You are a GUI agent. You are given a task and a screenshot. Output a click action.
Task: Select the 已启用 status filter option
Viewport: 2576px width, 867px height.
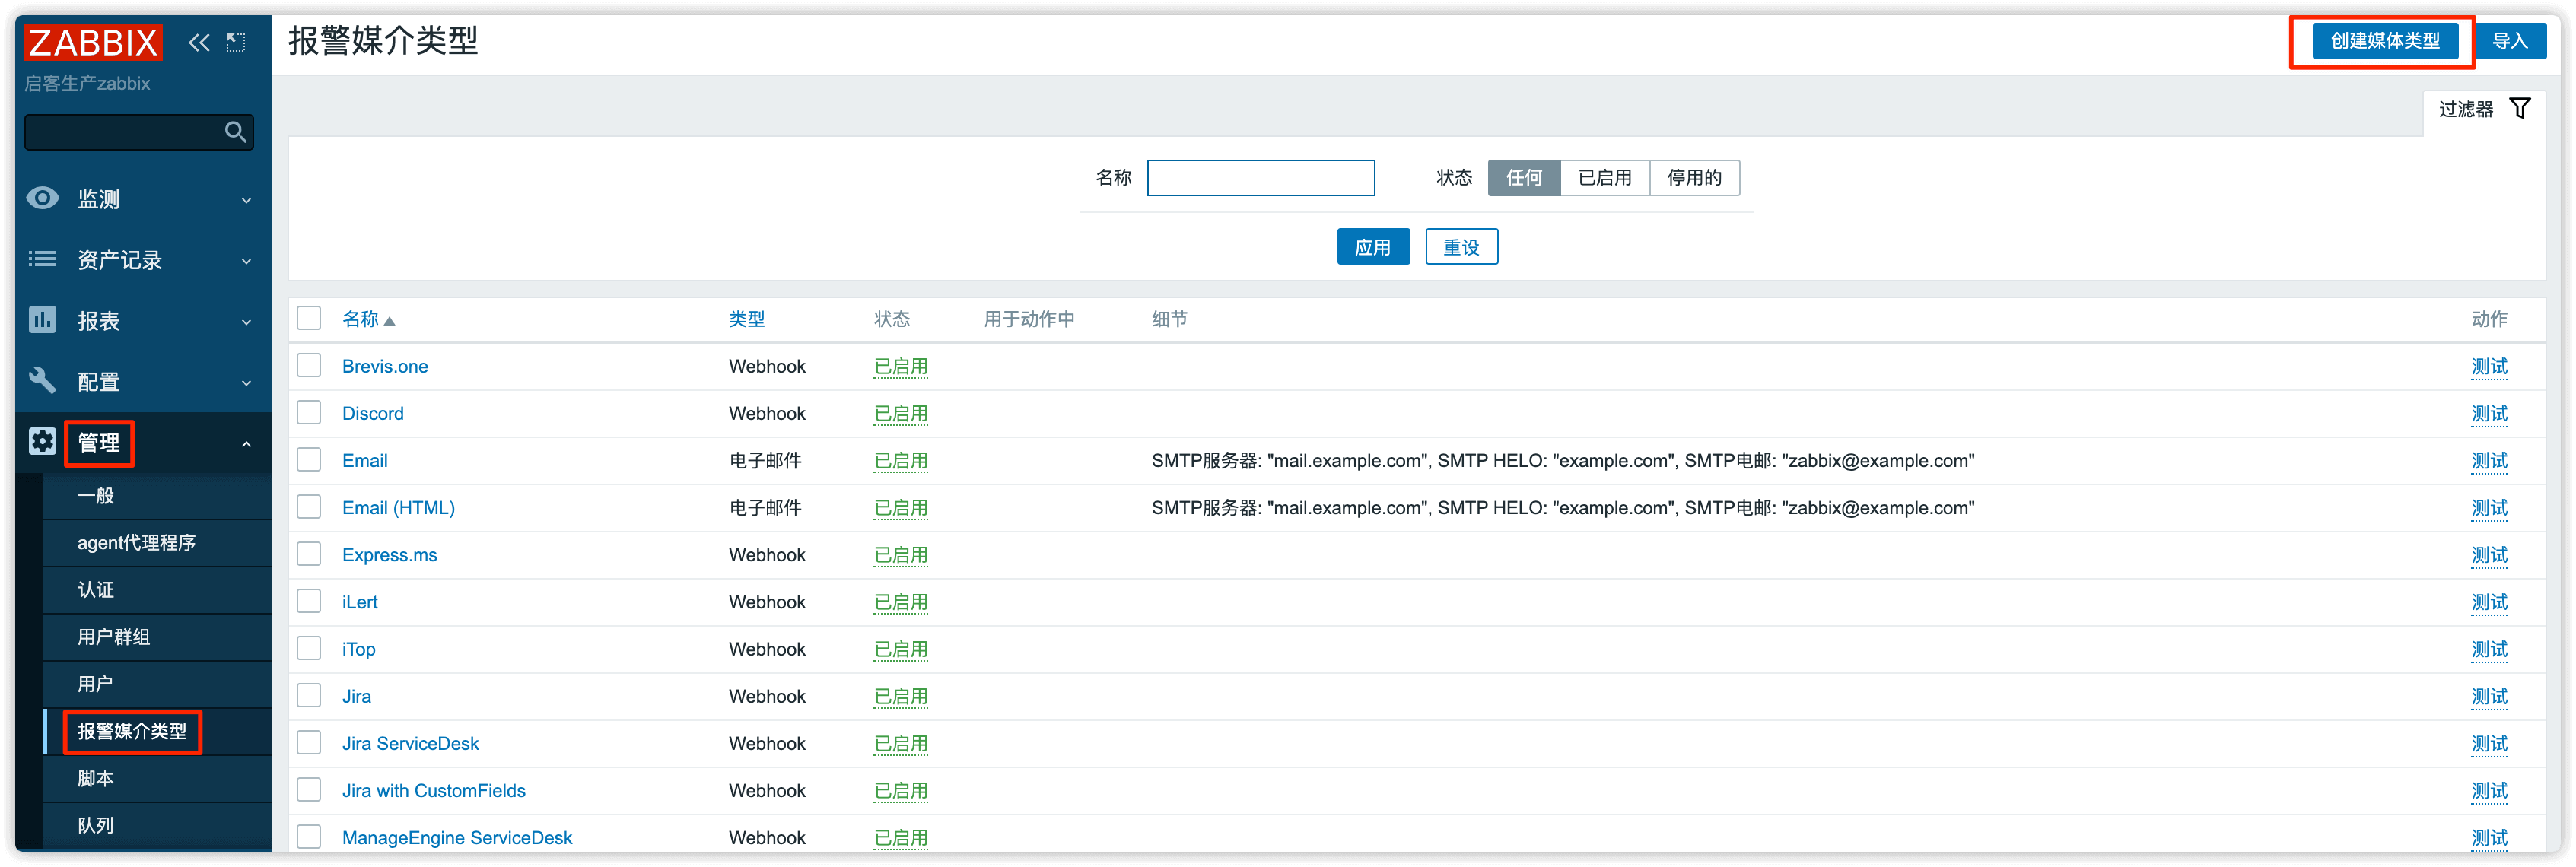point(1605,177)
